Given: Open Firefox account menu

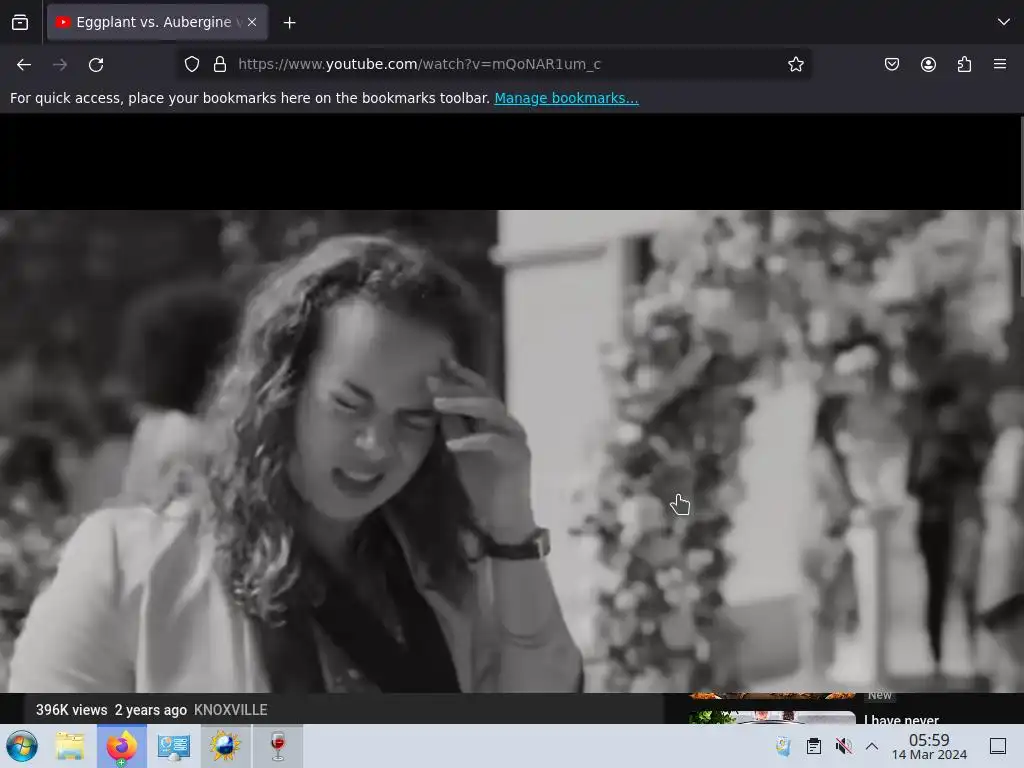Looking at the screenshot, I should click(x=928, y=64).
